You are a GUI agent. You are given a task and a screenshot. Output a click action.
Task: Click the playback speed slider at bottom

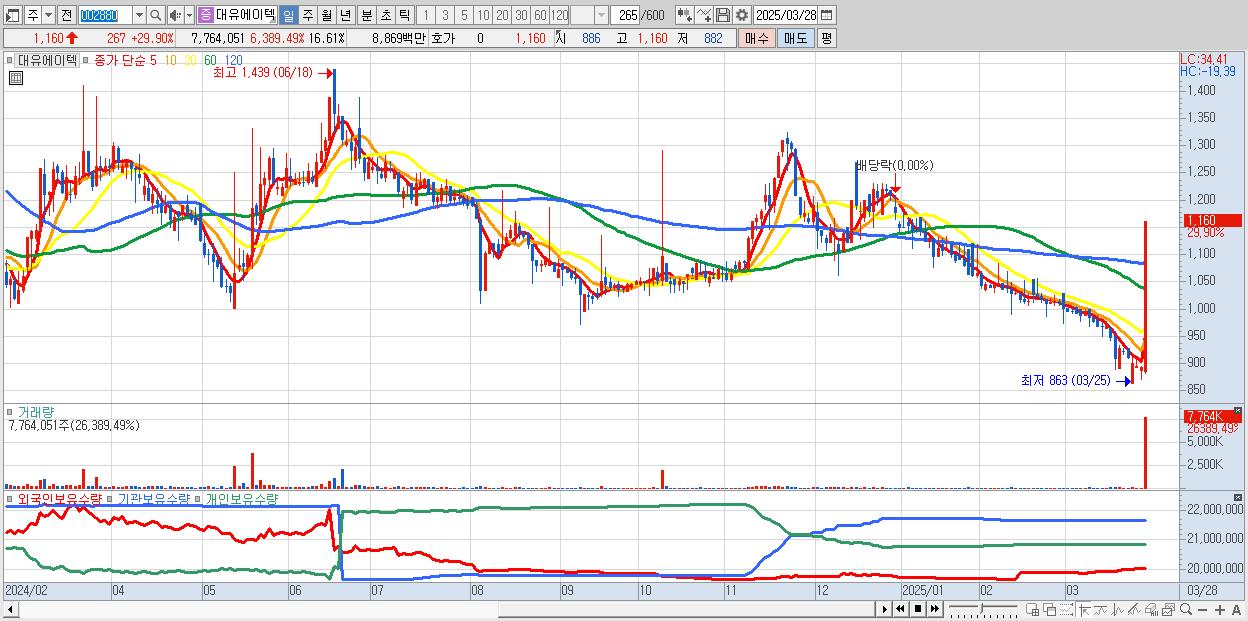click(984, 609)
